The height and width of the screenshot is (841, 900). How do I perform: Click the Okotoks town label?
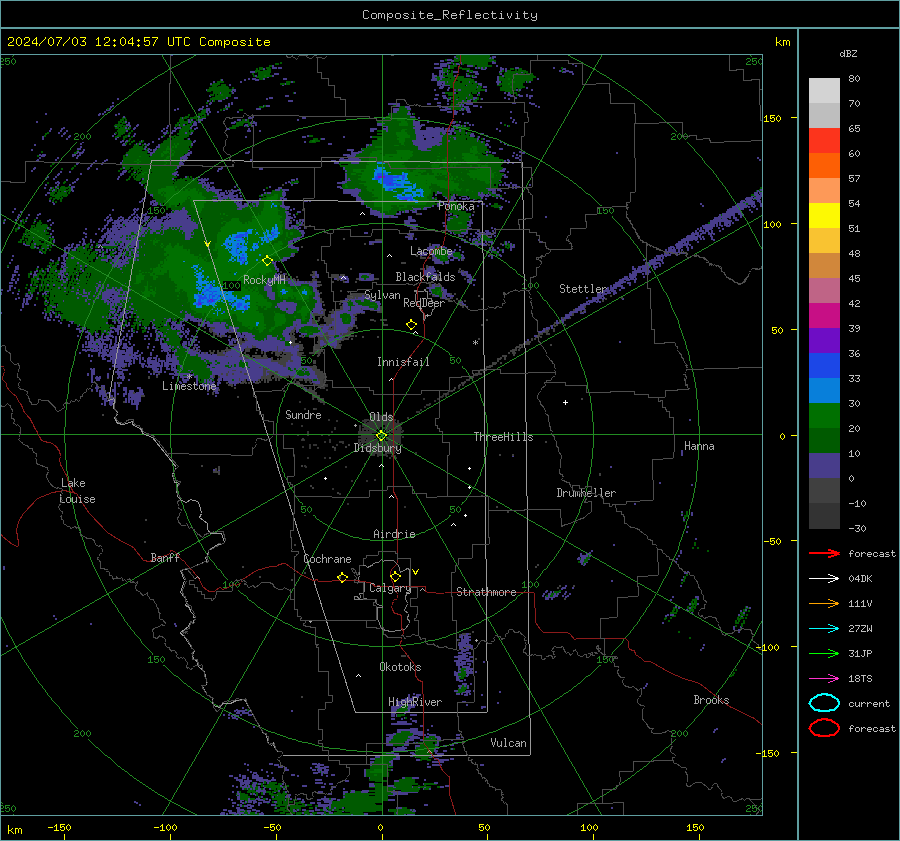tap(400, 667)
